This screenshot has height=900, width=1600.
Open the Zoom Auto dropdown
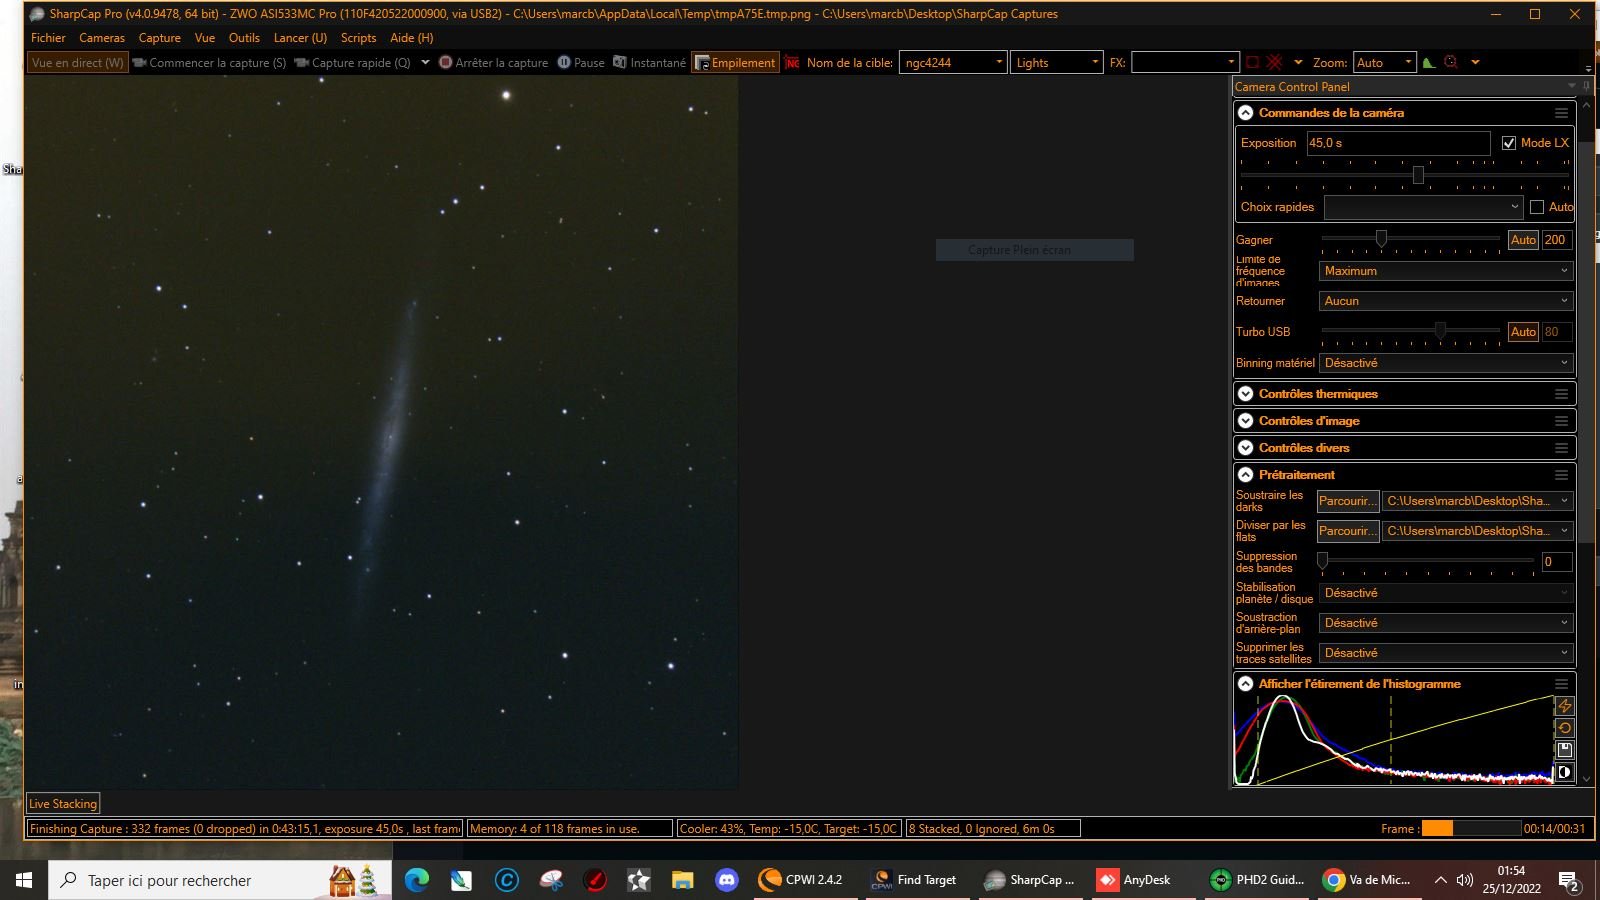pos(1385,62)
